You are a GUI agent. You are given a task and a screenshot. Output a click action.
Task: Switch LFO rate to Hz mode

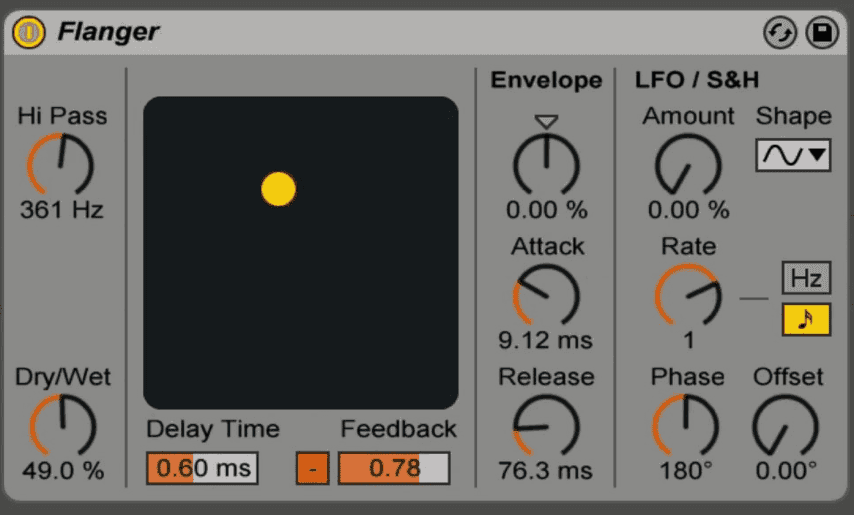point(806,278)
